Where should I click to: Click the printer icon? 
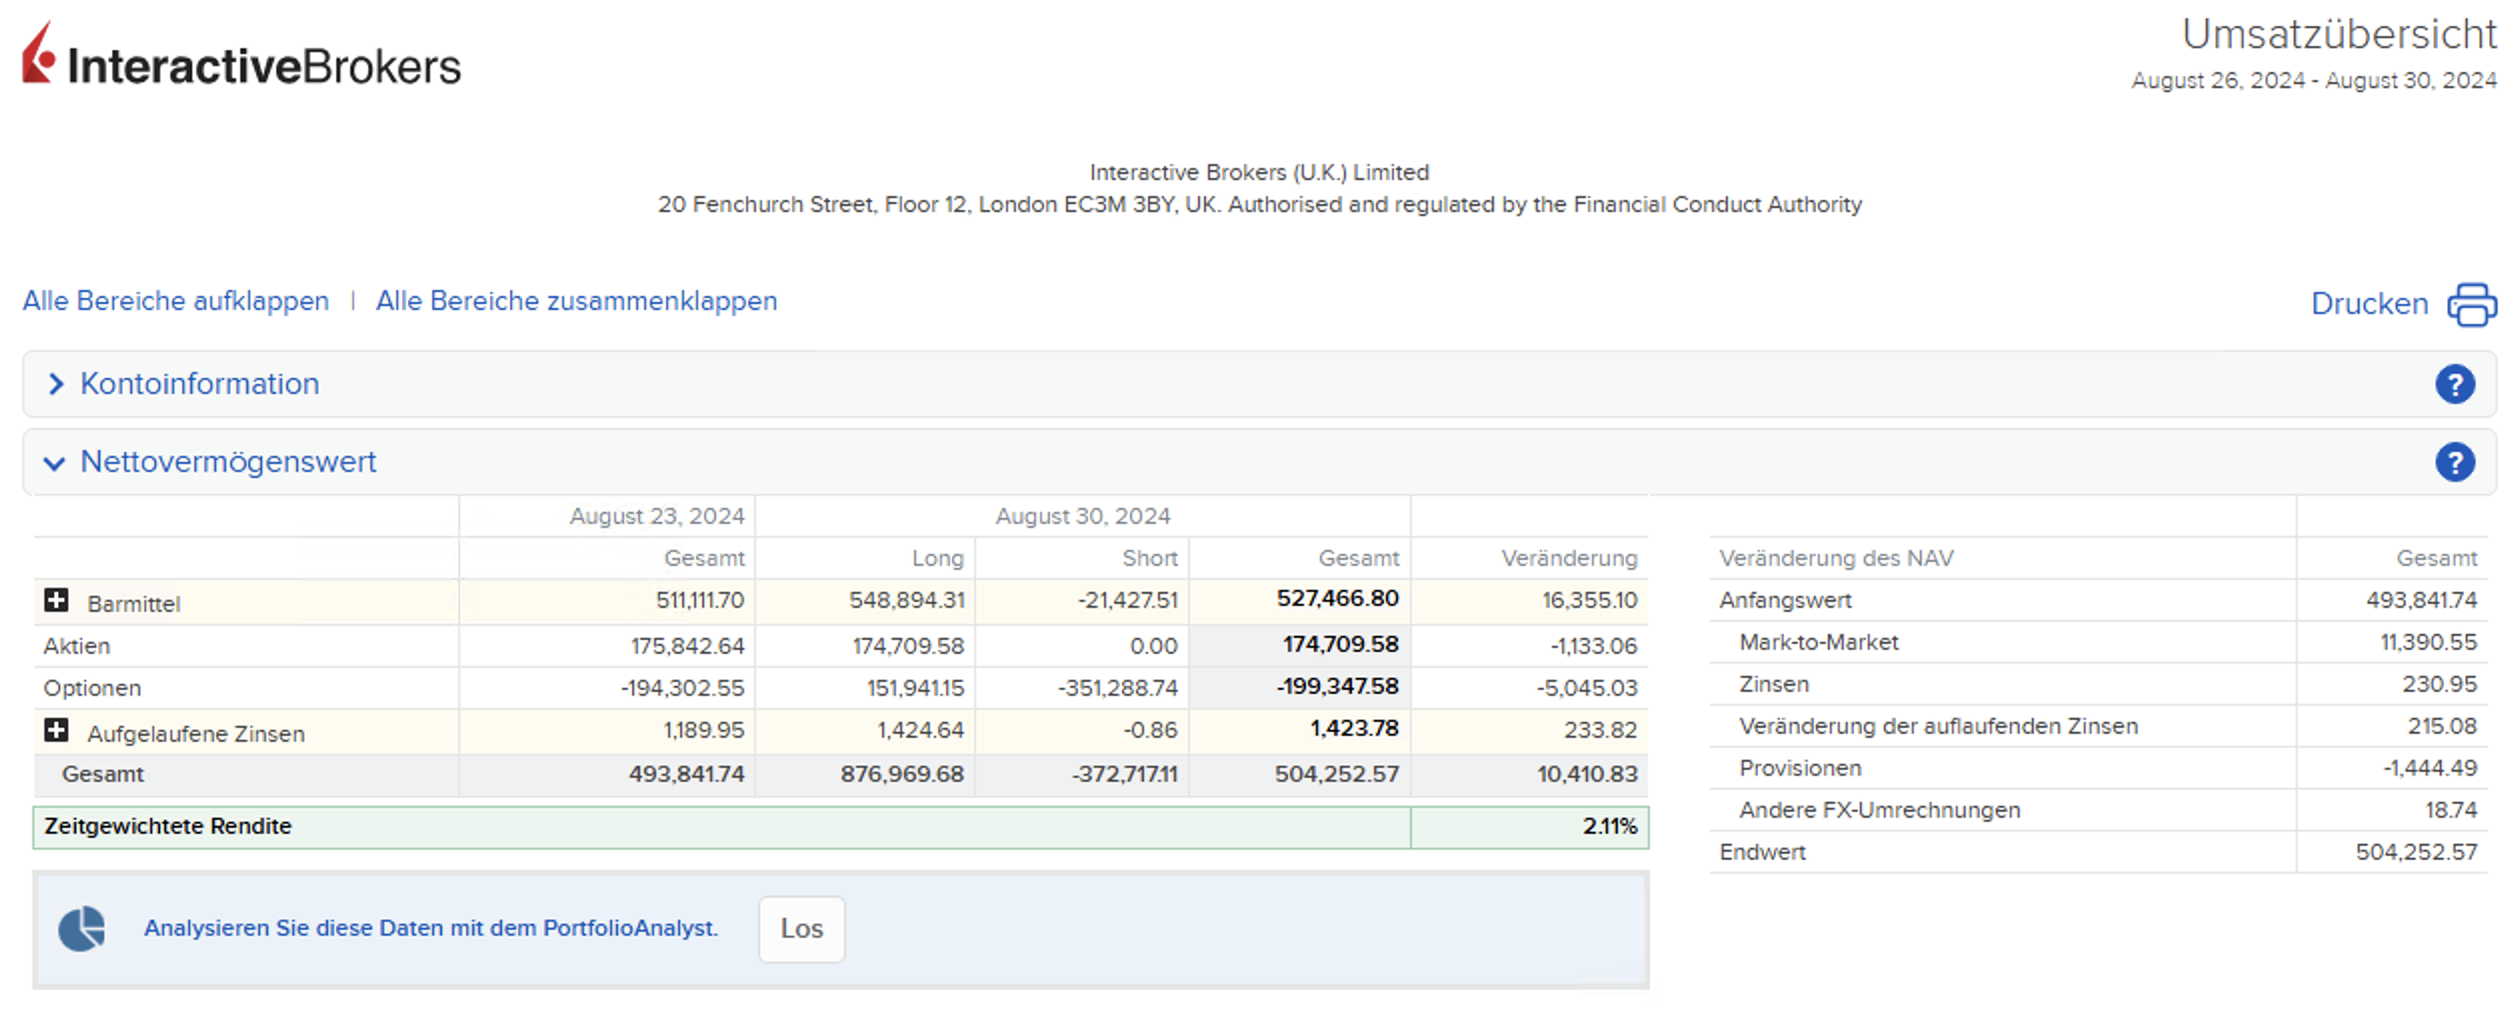coord(2471,304)
